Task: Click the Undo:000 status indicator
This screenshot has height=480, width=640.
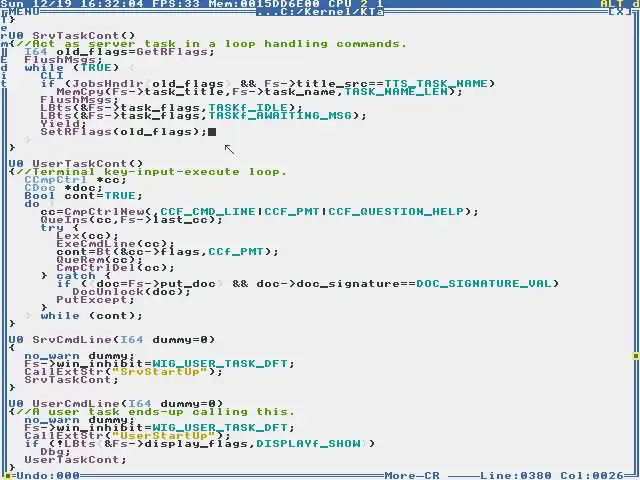Action: (x=48, y=476)
